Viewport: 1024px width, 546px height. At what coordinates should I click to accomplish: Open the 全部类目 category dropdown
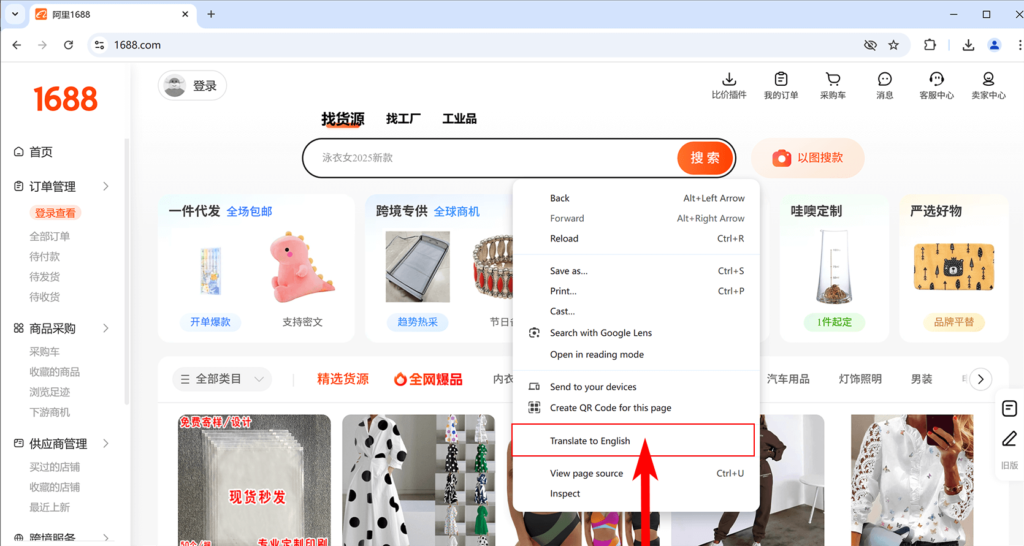222,379
